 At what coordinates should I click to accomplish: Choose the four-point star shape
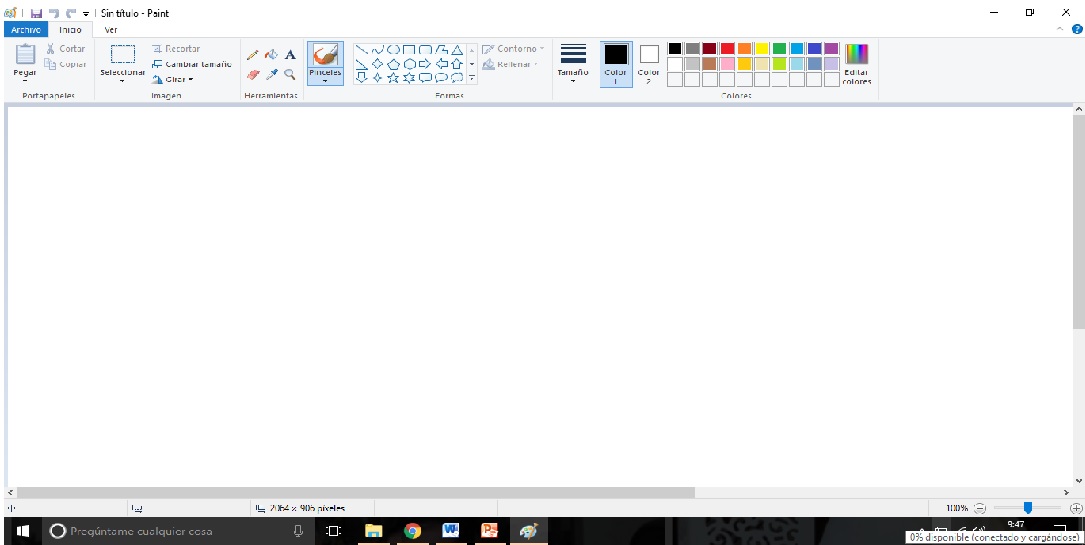pyautogui.click(x=377, y=77)
